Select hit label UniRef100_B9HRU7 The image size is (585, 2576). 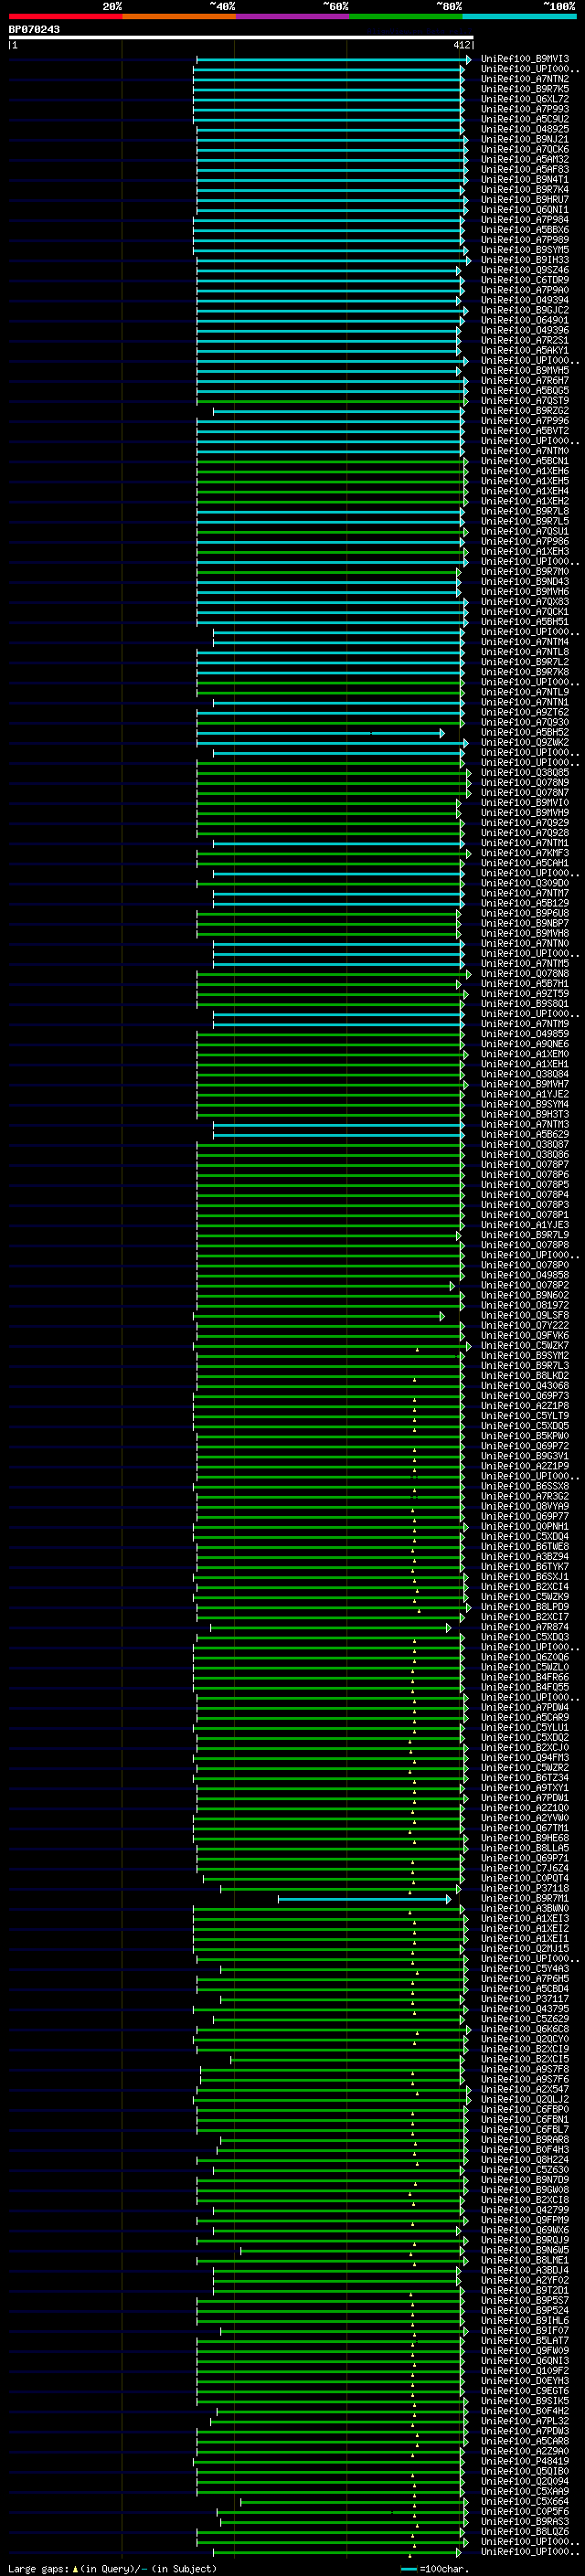tap(525, 200)
